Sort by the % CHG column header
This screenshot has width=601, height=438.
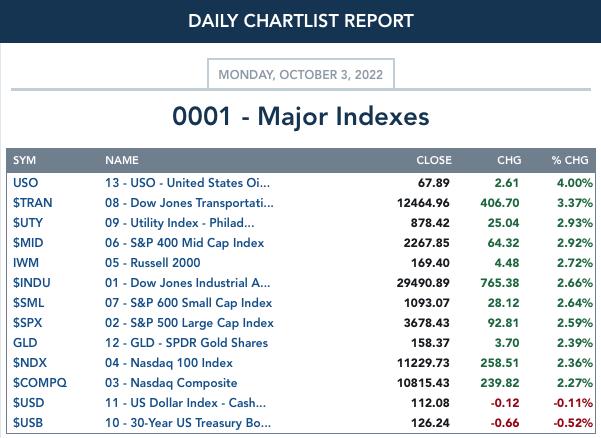tap(570, 160)
